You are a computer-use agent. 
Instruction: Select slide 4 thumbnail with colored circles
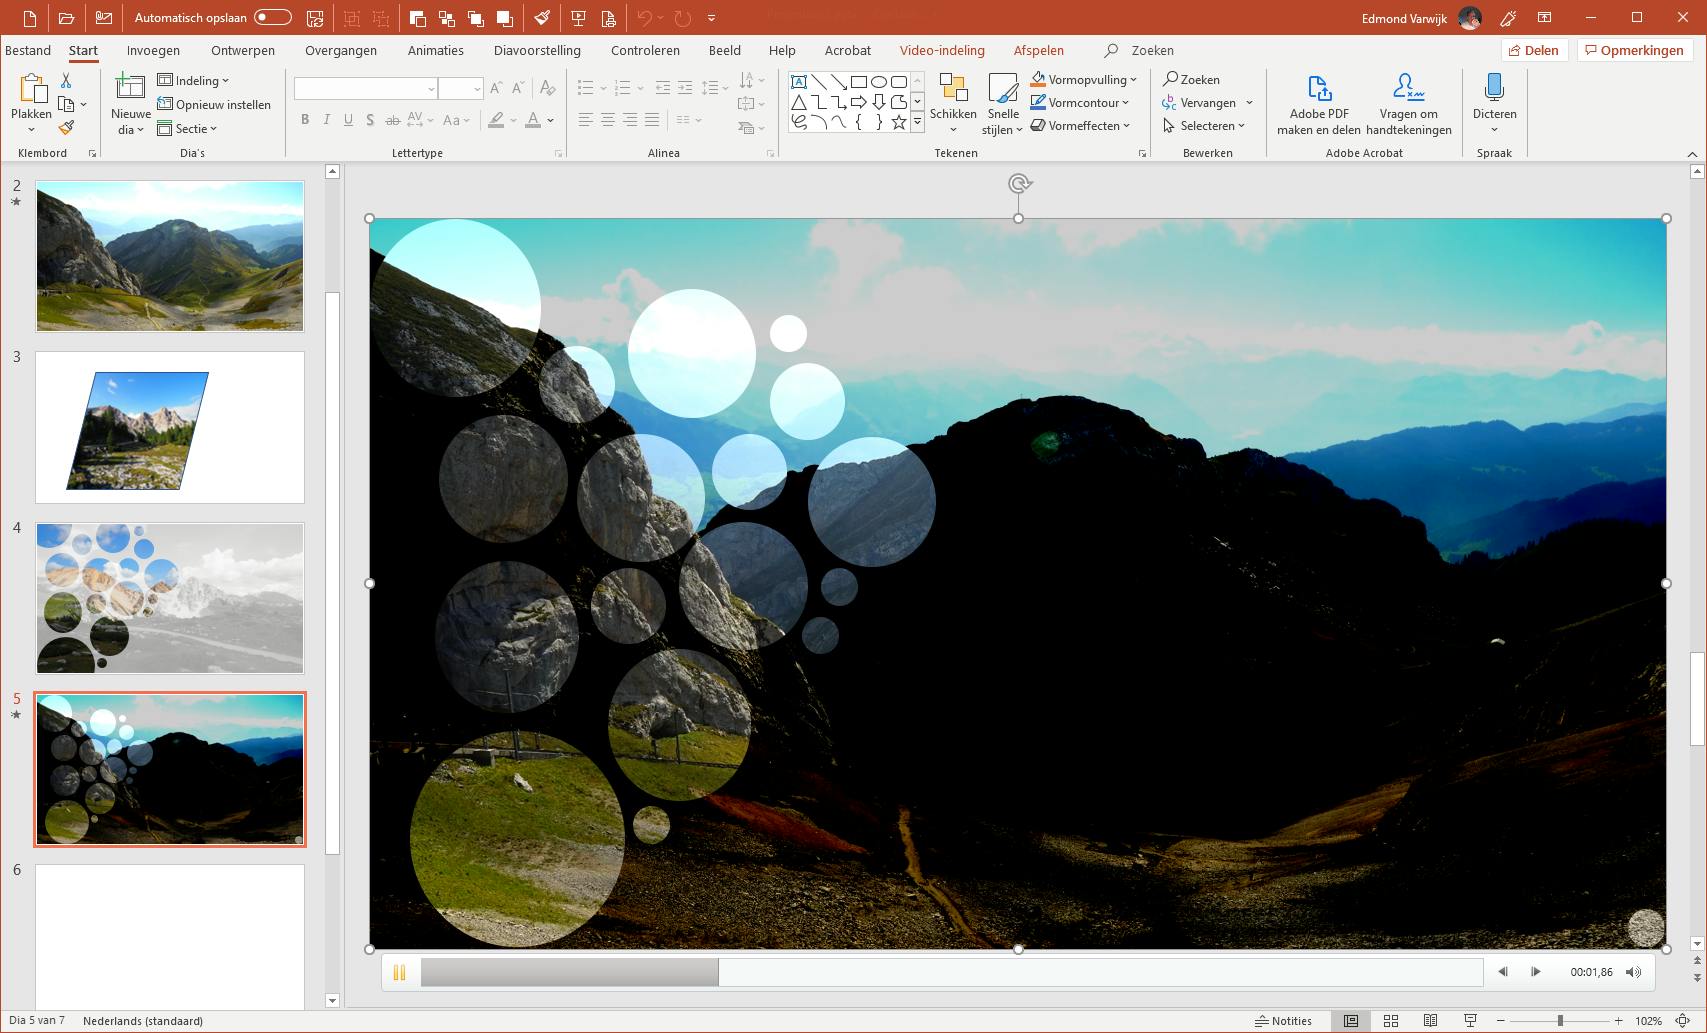click(170, 598)
